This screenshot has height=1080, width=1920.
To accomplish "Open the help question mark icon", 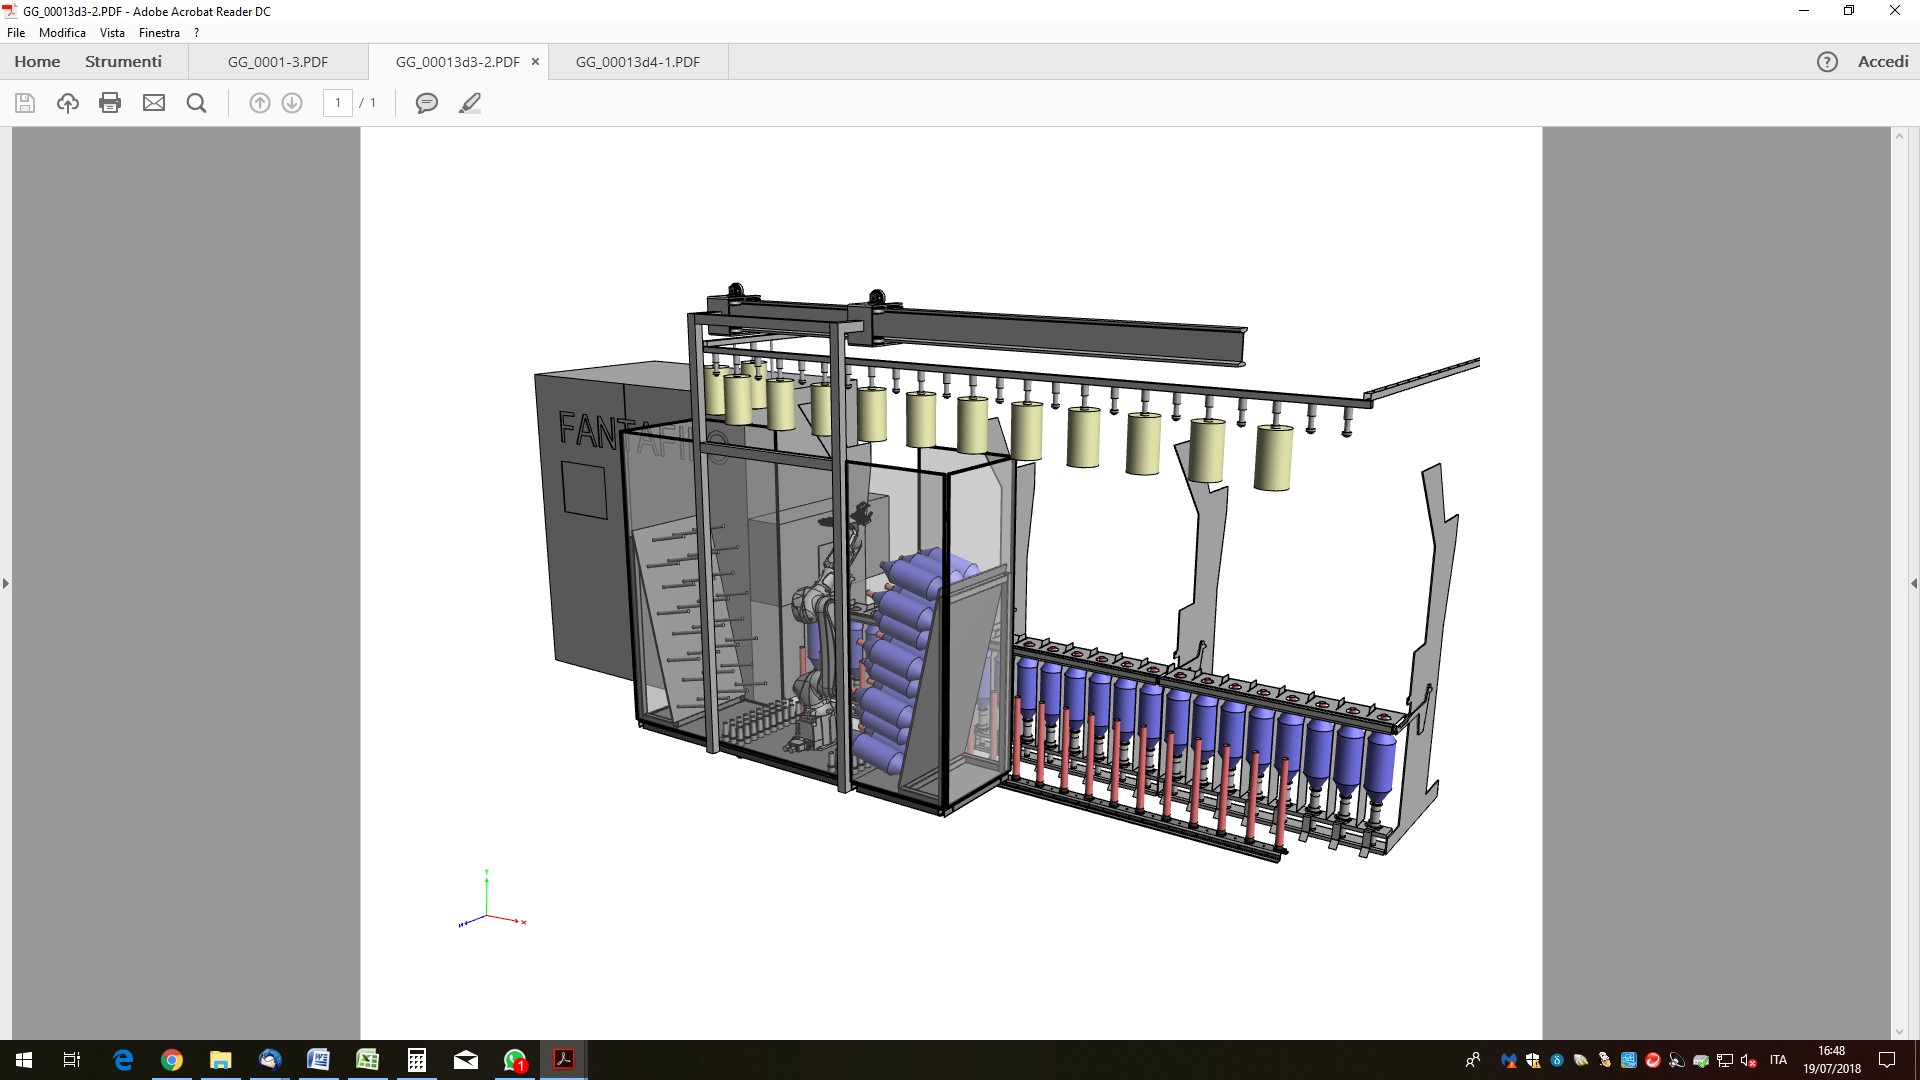I will click(1827, 62).
